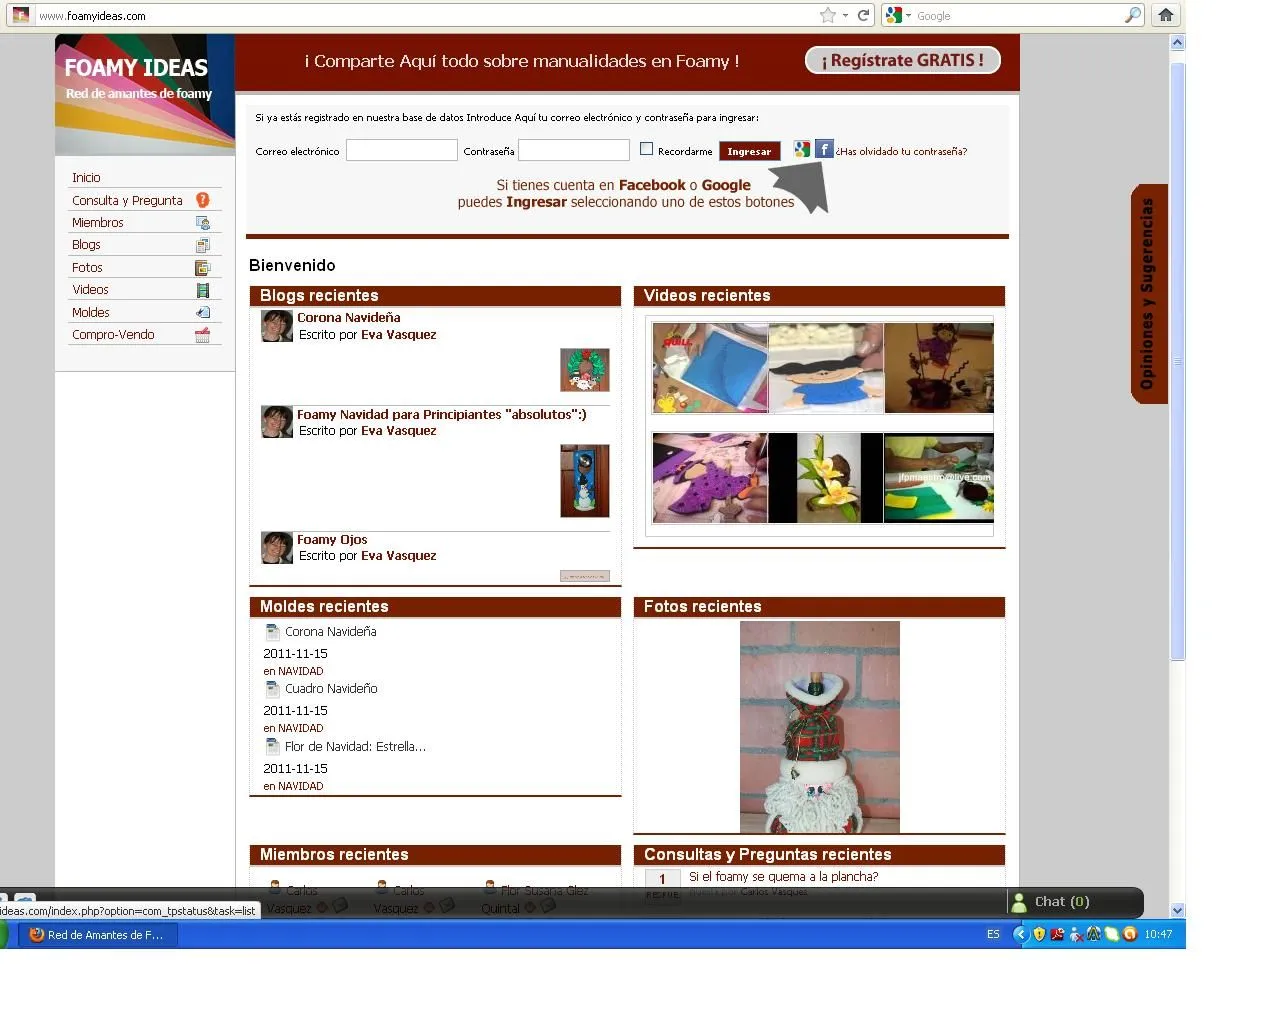Click the Fotos sidebar icon
Image resolution: width=1280 pixels, height=1024 pixels.
pyautogui.click(x=202, y=268)
